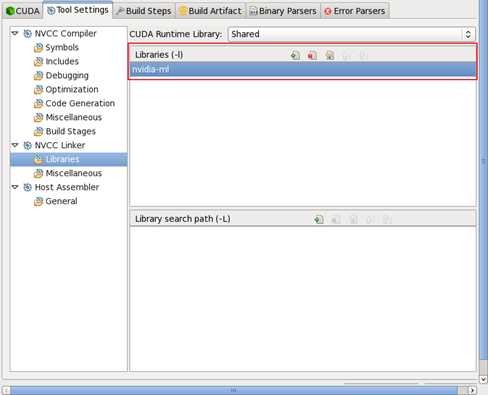
Task: Collapse the Host Assembler tree node triangle
Action: [x=15, y=187]
